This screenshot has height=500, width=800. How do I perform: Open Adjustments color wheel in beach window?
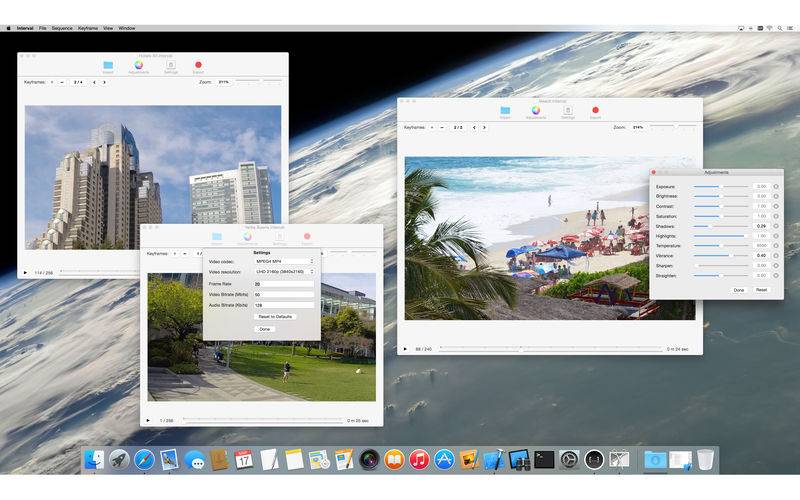click(x=536, y=110)
